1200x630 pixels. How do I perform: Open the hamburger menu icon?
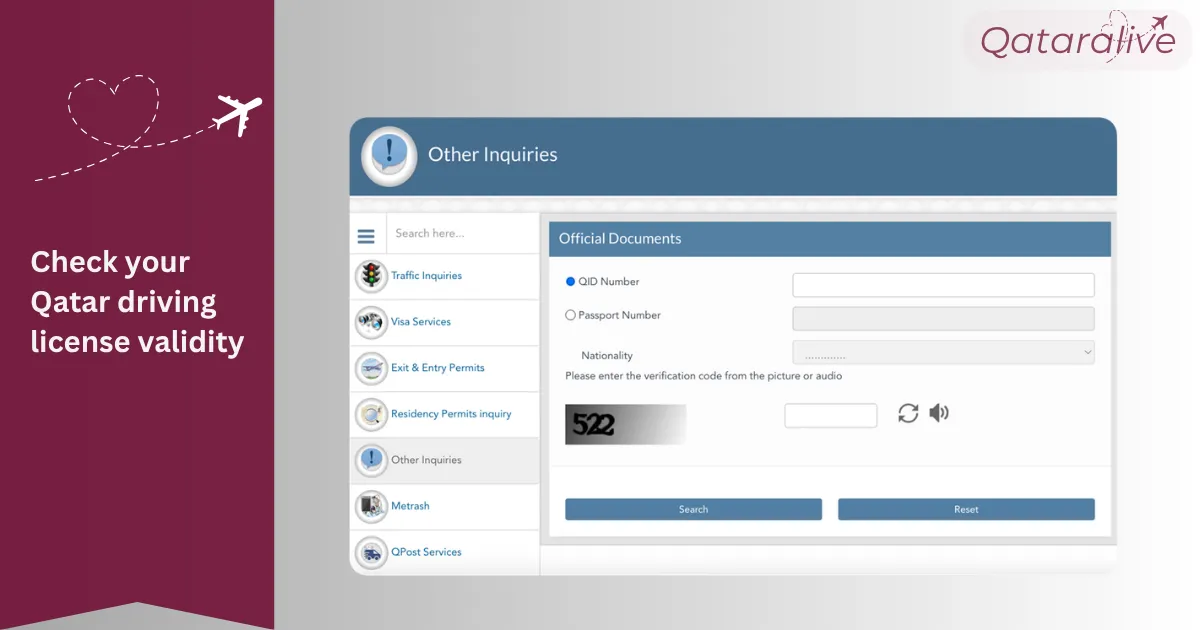pos(366,237)
